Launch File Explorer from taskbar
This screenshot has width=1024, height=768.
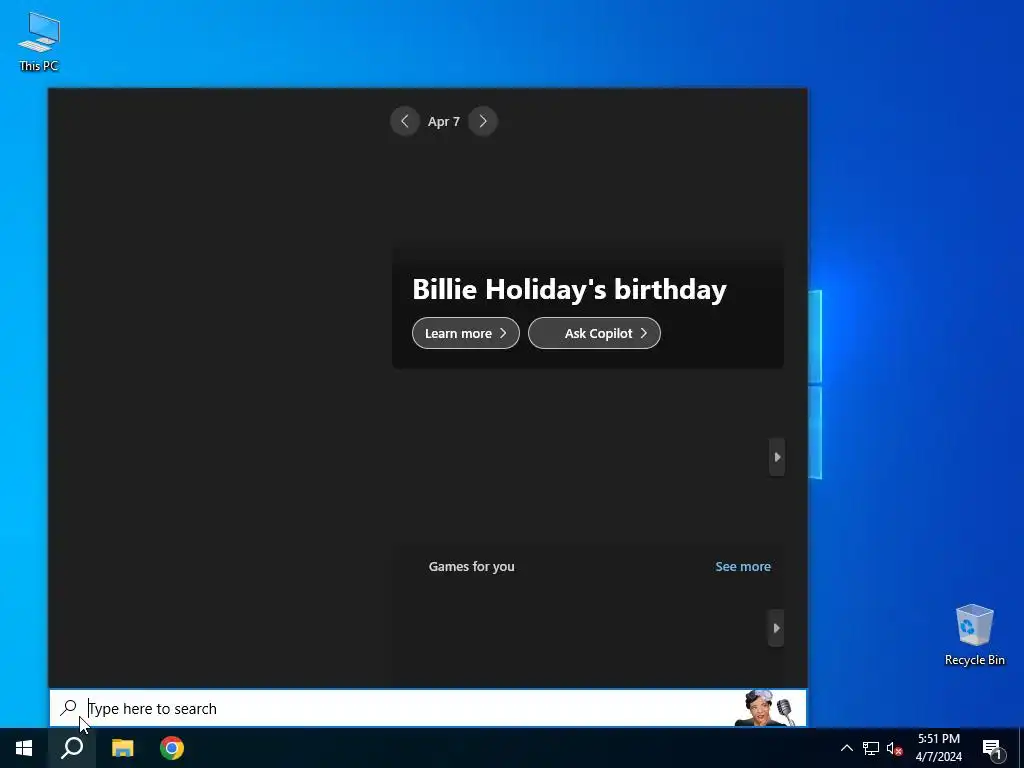(x=122, y=748)
